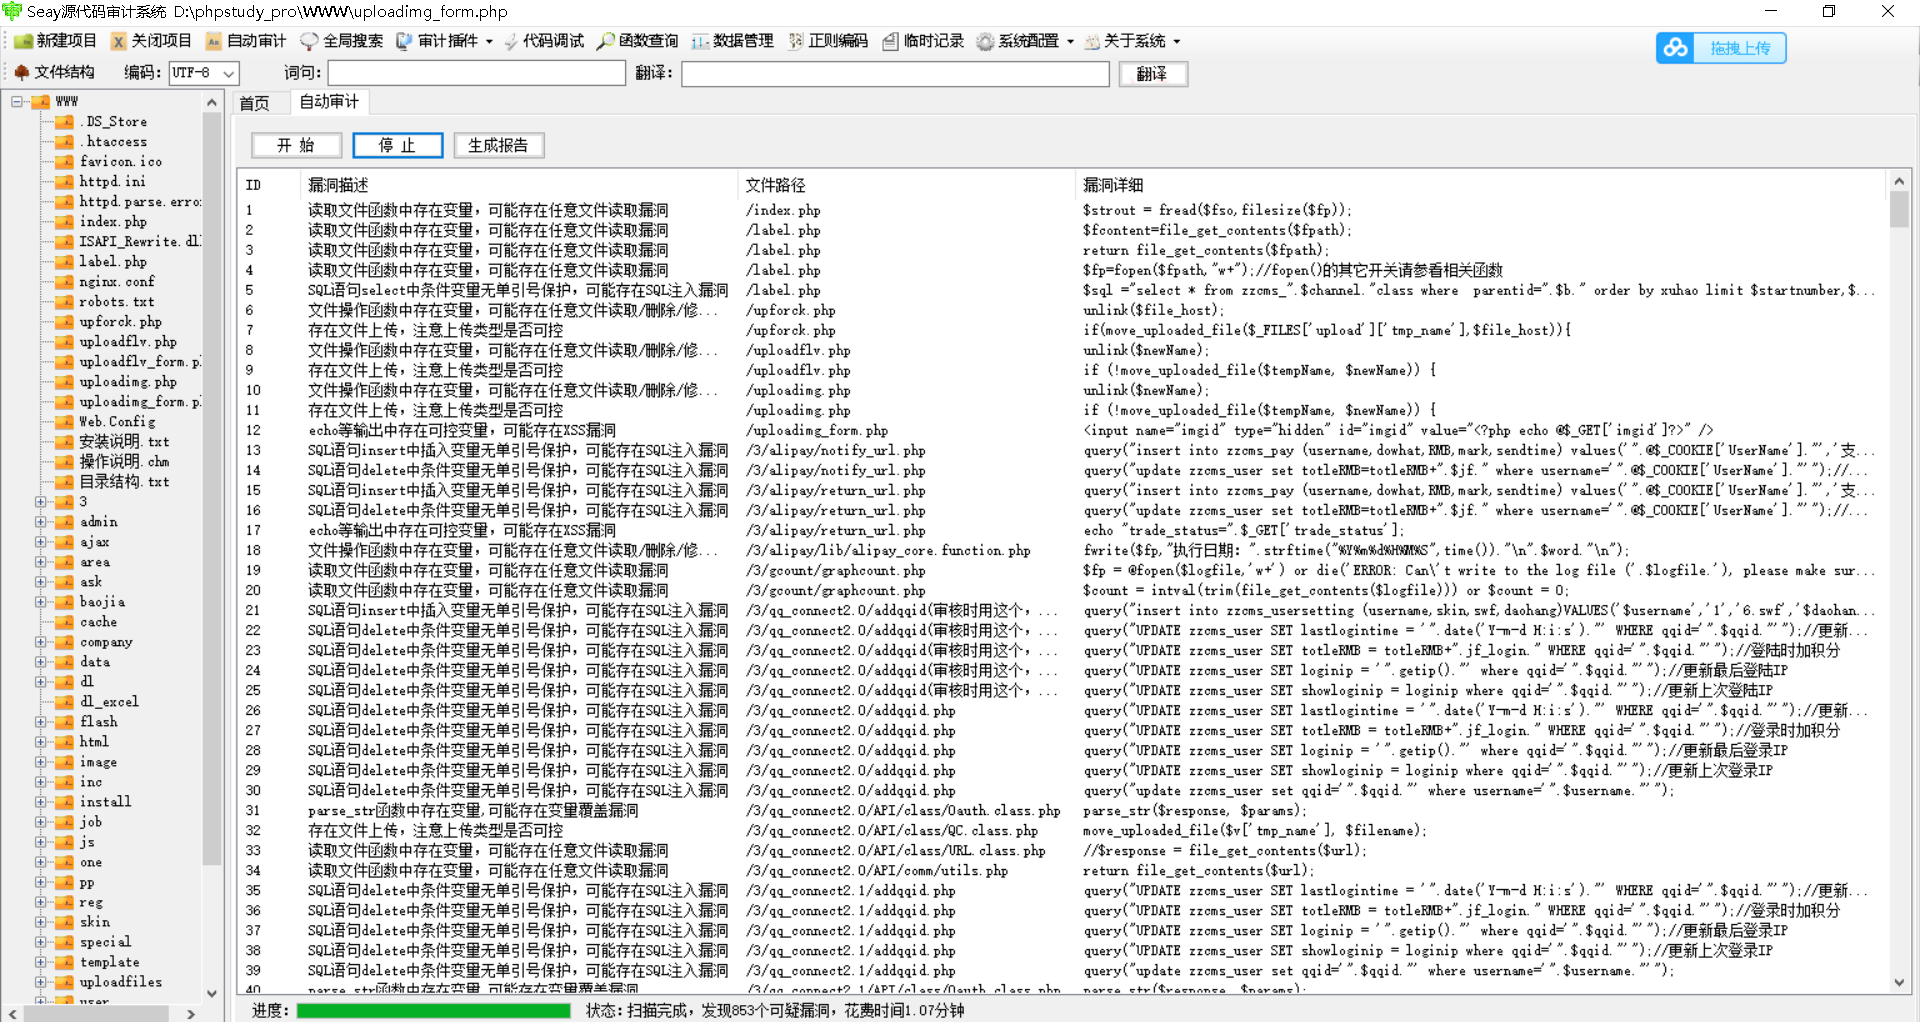The width and height of the screenshot is (1920, 1022).
Task: Open the 新建项目 tool
Action: [x=55, y=41]
